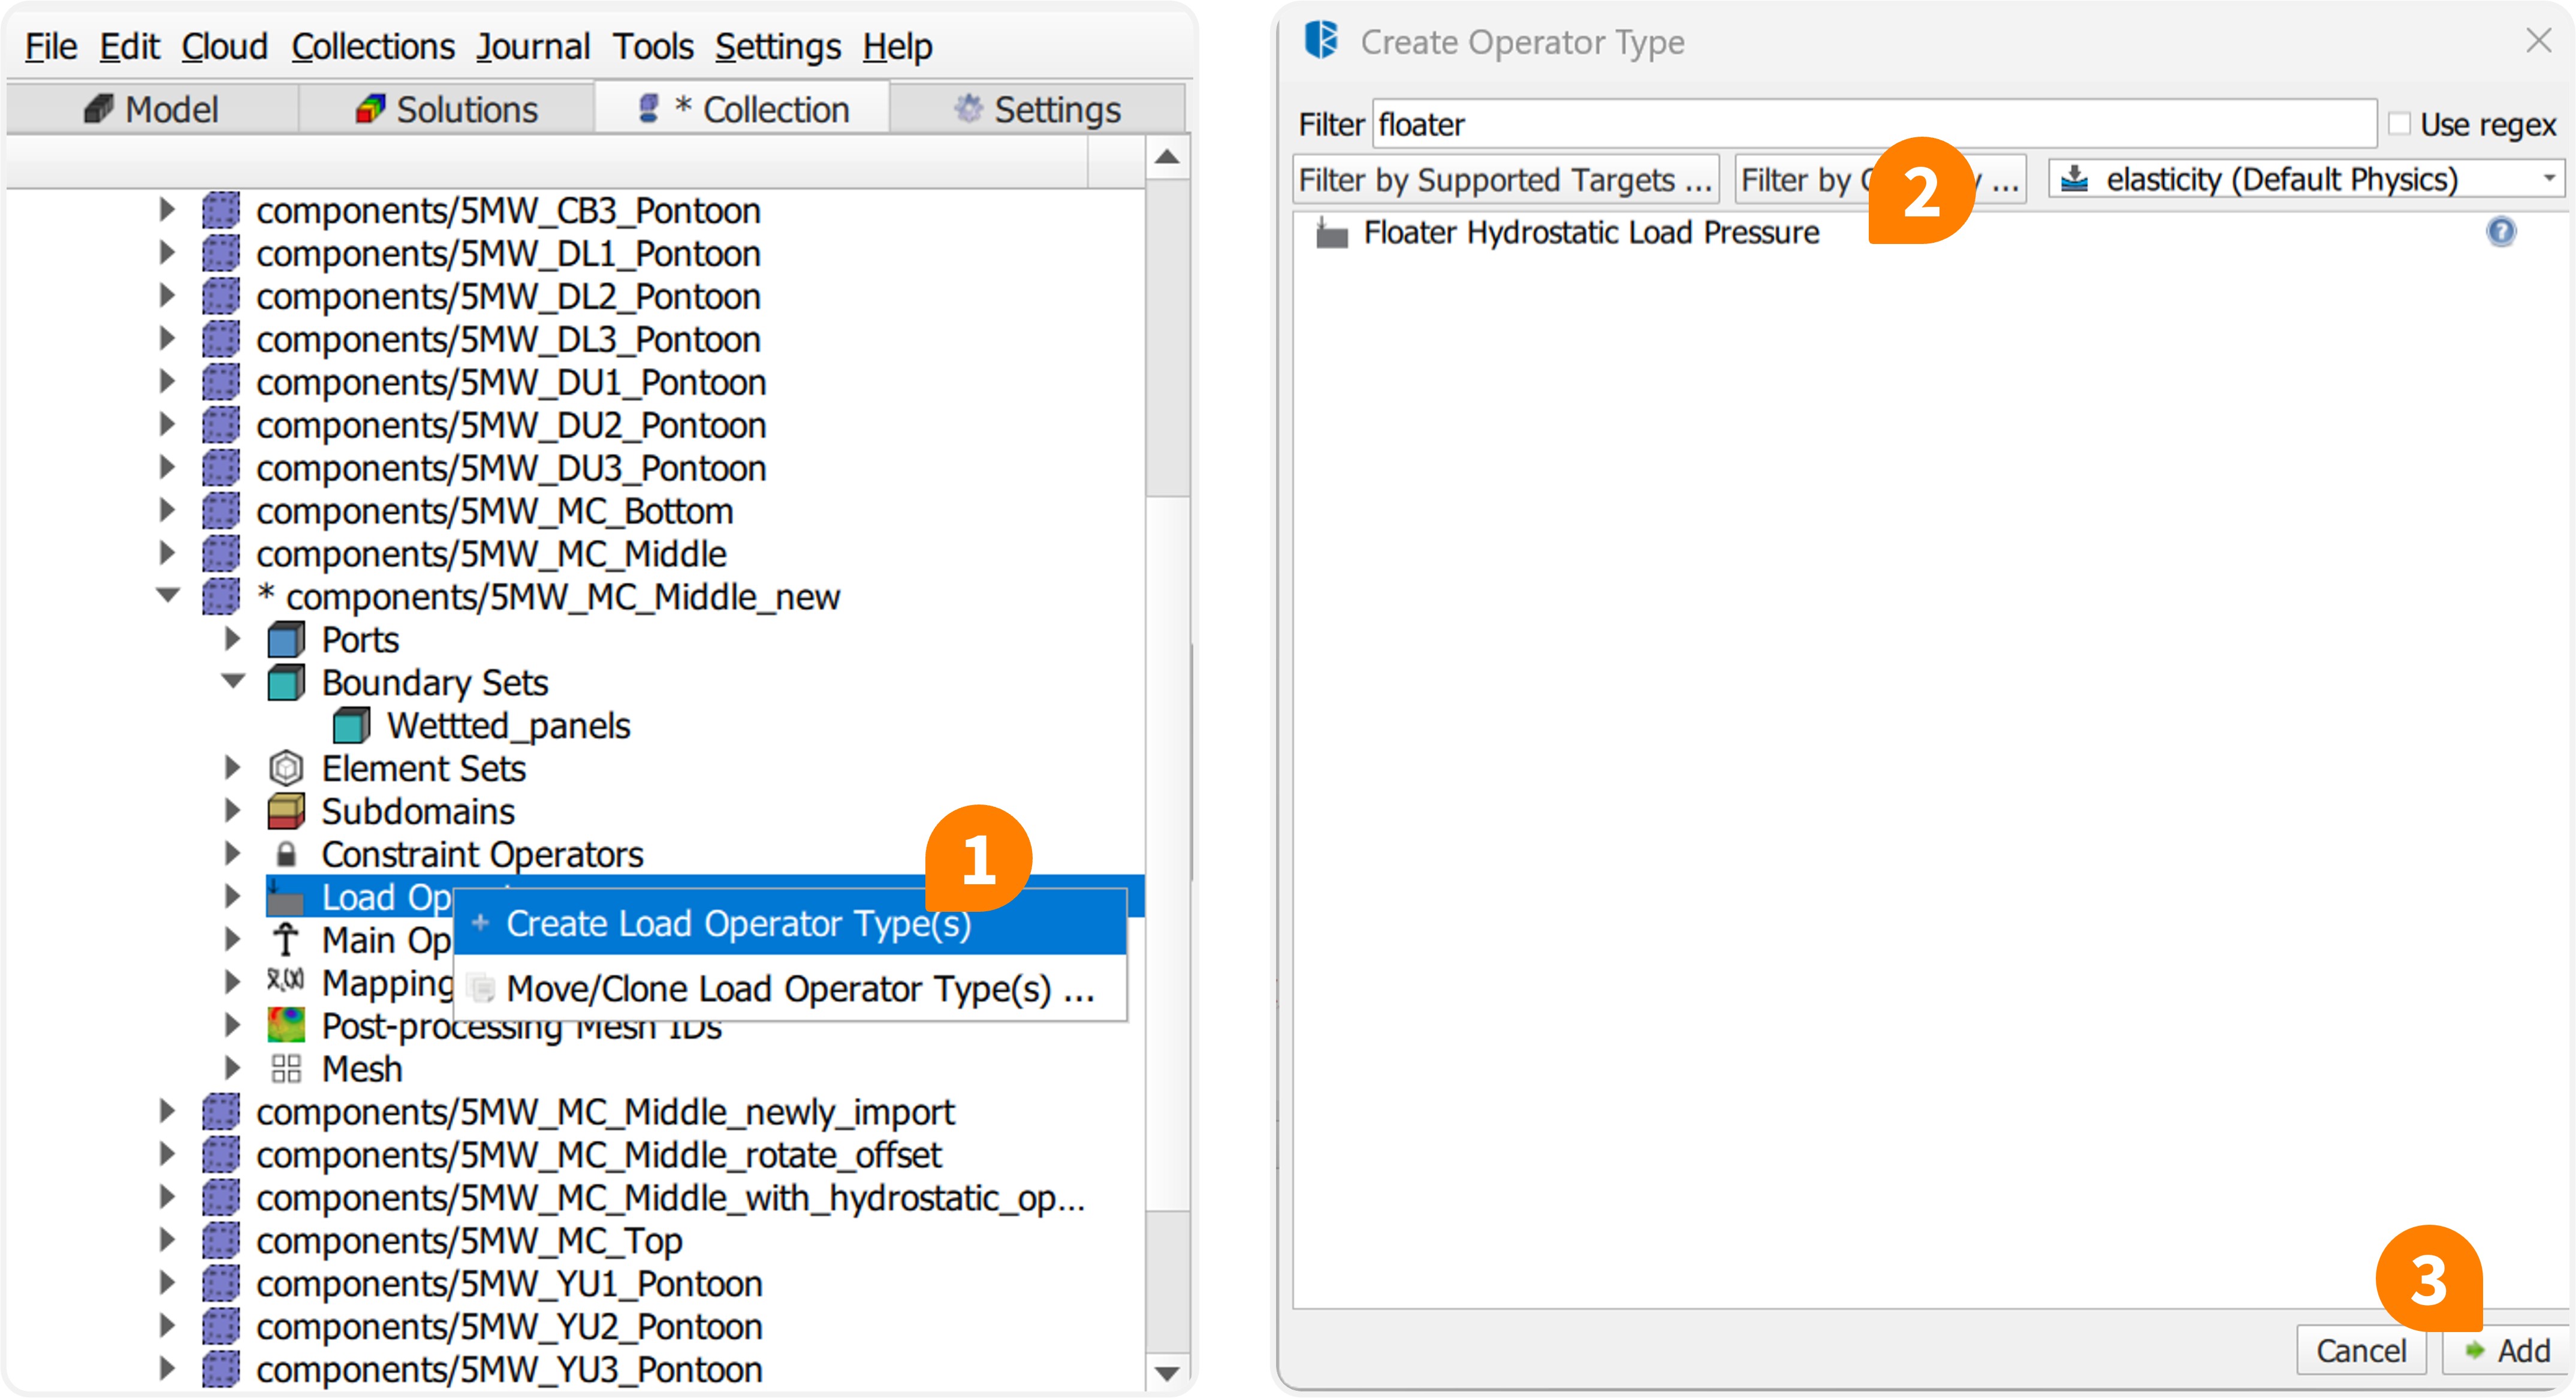Click the Element Sets hexagon icon
Image resolution: width=2576 pixels, height=1398 pixels.
[286, 769]
